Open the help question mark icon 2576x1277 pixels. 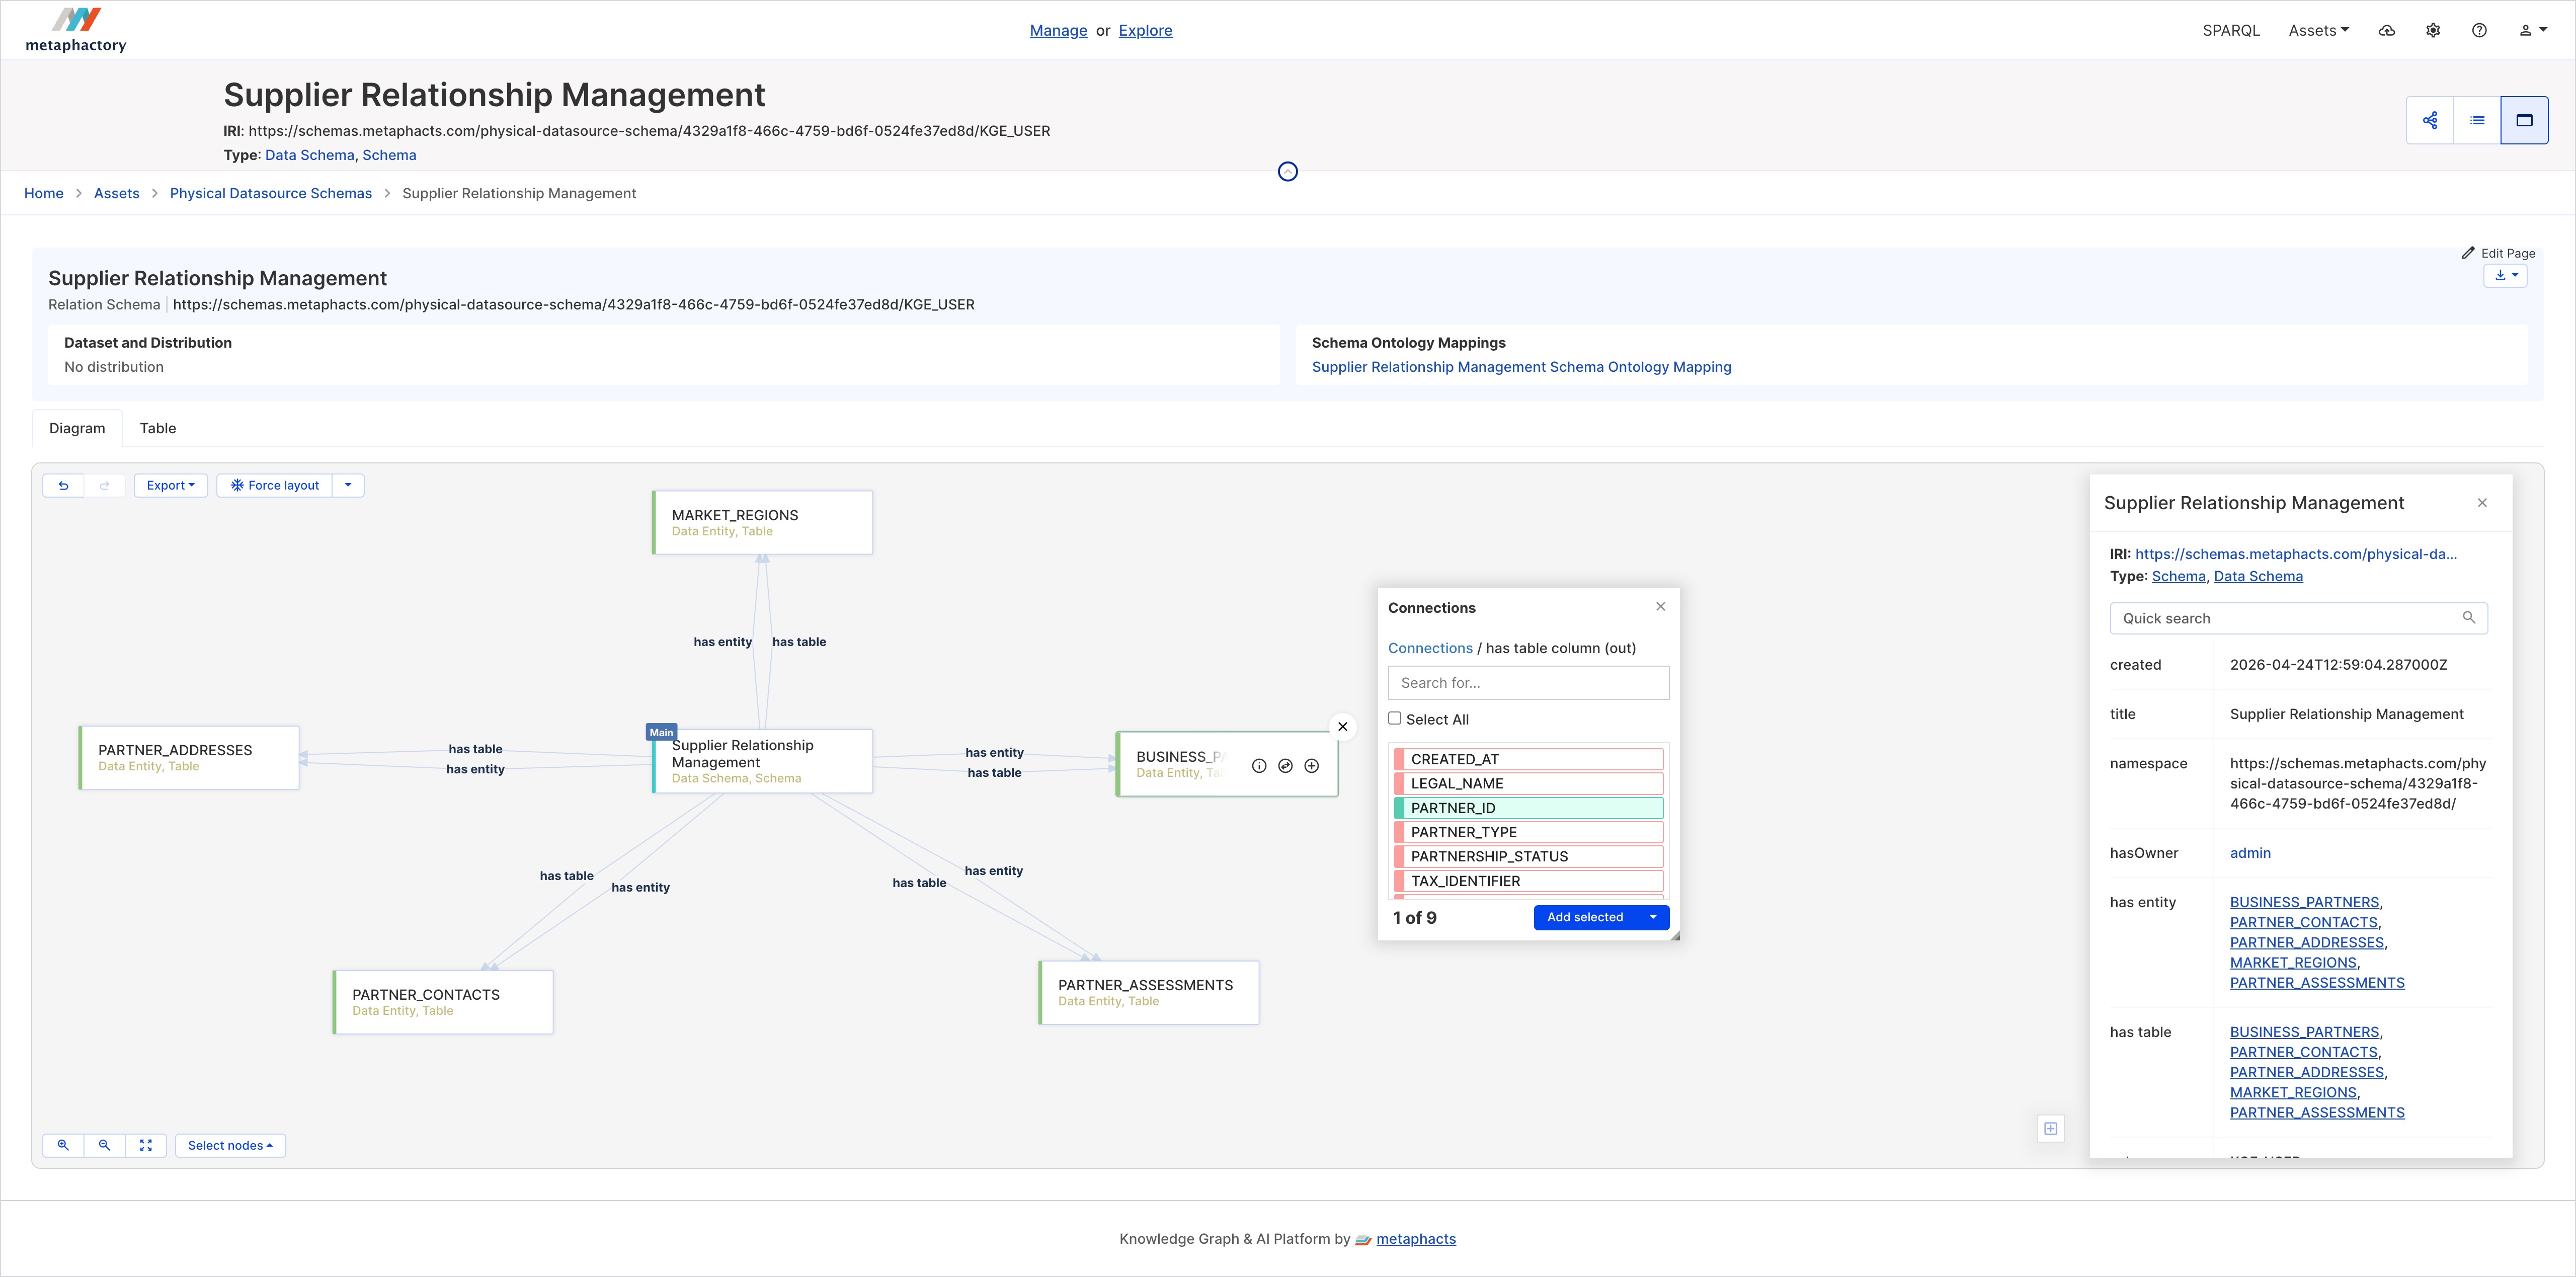(2479, 30)
